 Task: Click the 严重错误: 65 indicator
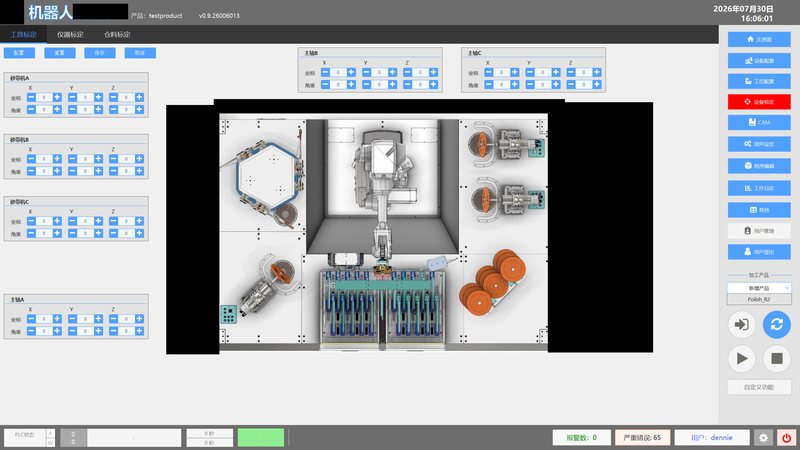642,438
